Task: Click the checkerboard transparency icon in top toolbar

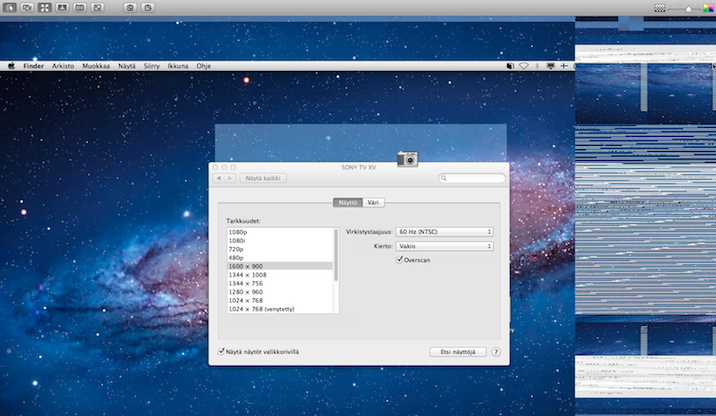Action: coord(659,7)
